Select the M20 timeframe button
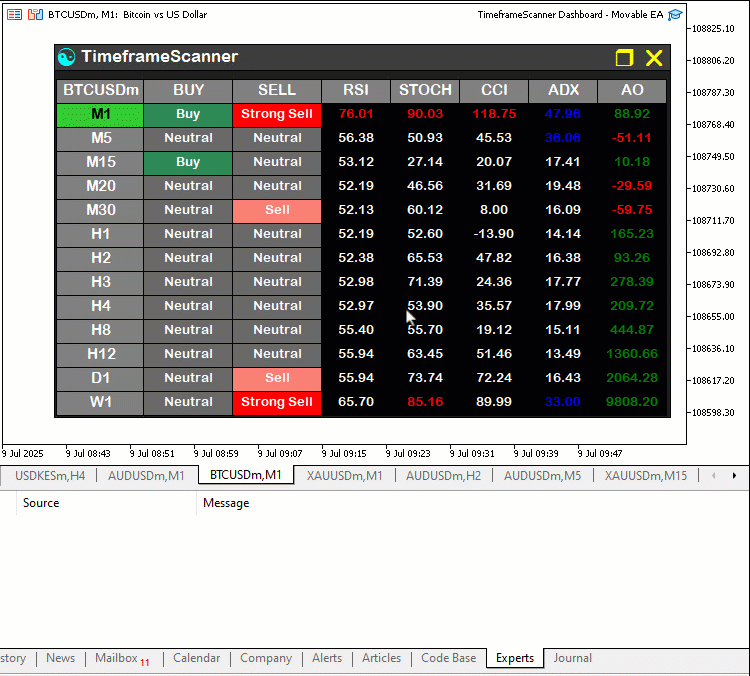 point(100,187)
